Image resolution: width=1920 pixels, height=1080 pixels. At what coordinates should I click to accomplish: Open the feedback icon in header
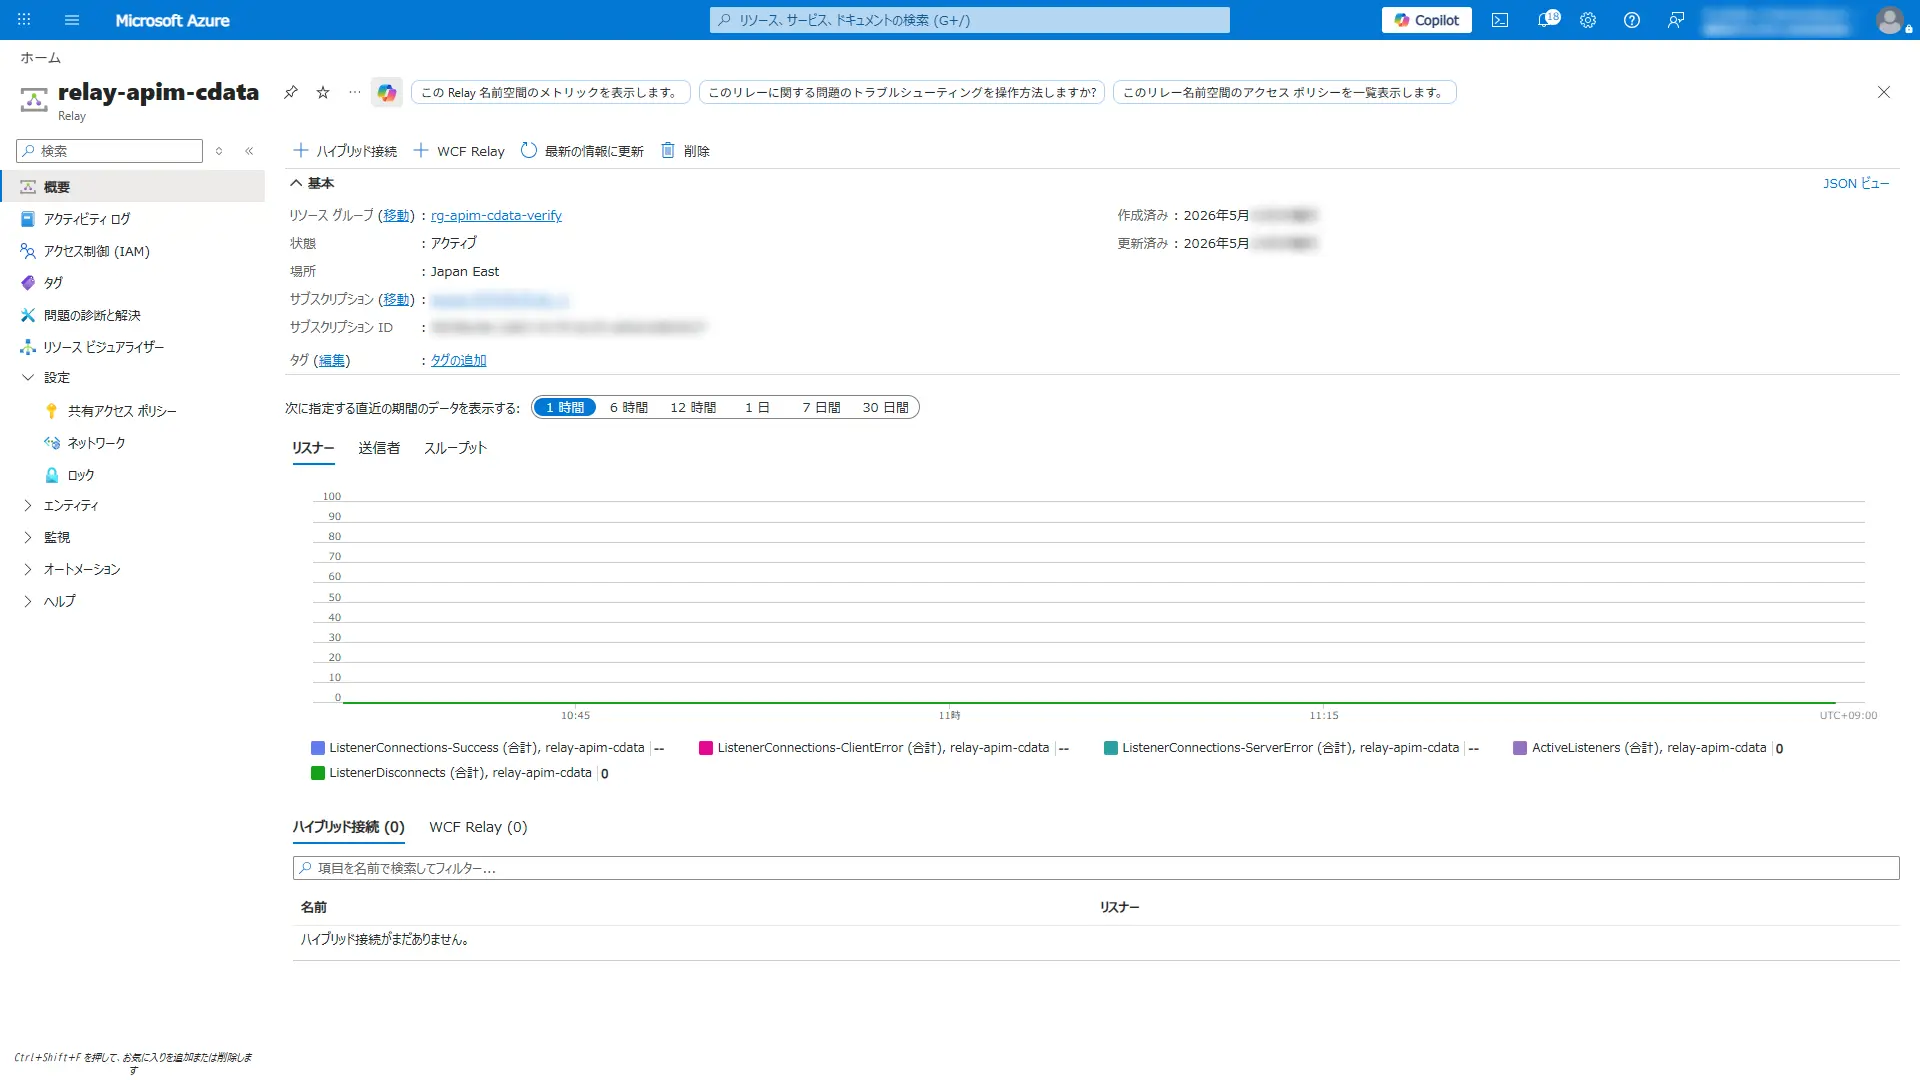1676,20
